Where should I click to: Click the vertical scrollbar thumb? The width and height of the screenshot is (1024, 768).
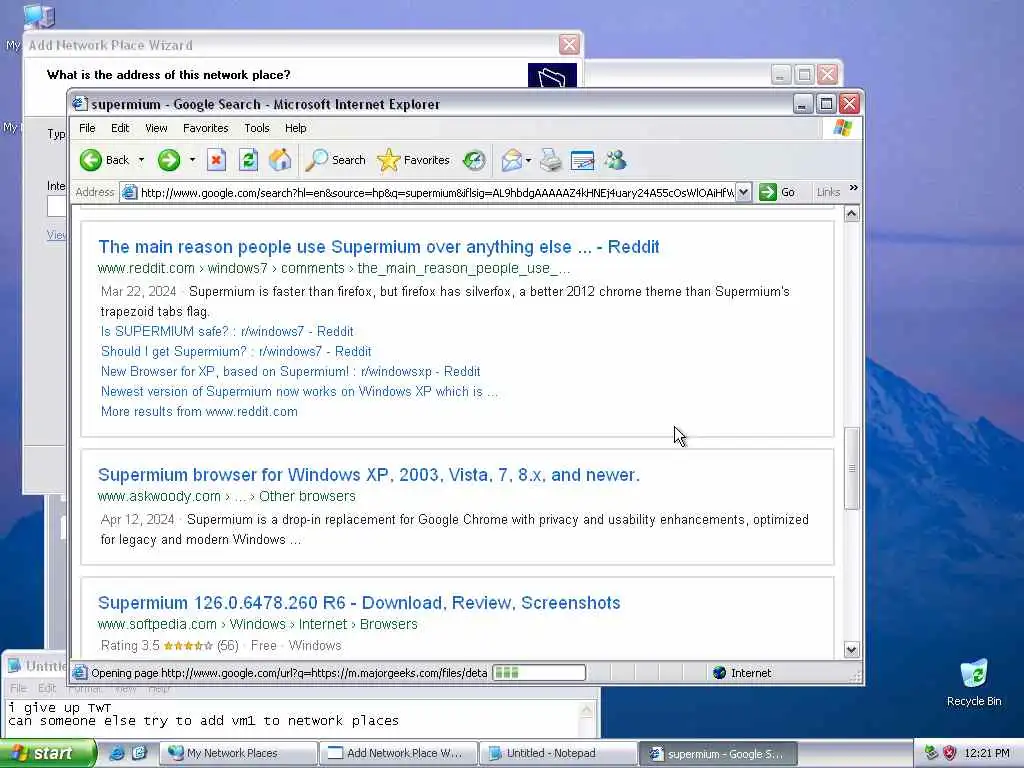[852, 468]
